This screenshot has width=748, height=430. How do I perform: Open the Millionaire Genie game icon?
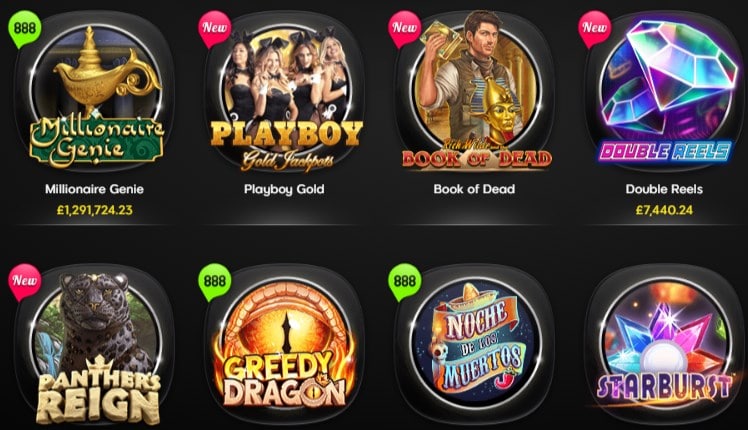[94, 93]
